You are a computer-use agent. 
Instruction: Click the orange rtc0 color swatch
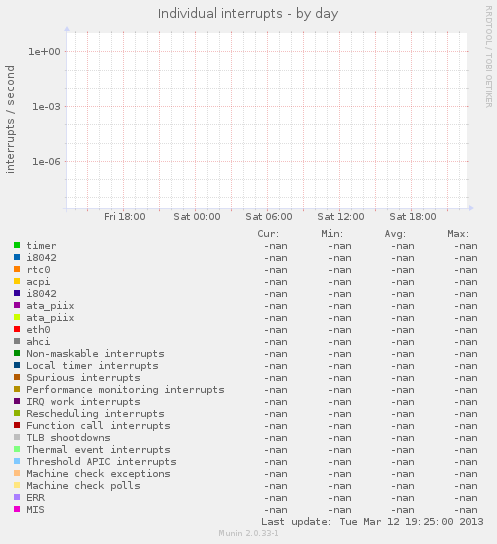click(x=17, y=269)
